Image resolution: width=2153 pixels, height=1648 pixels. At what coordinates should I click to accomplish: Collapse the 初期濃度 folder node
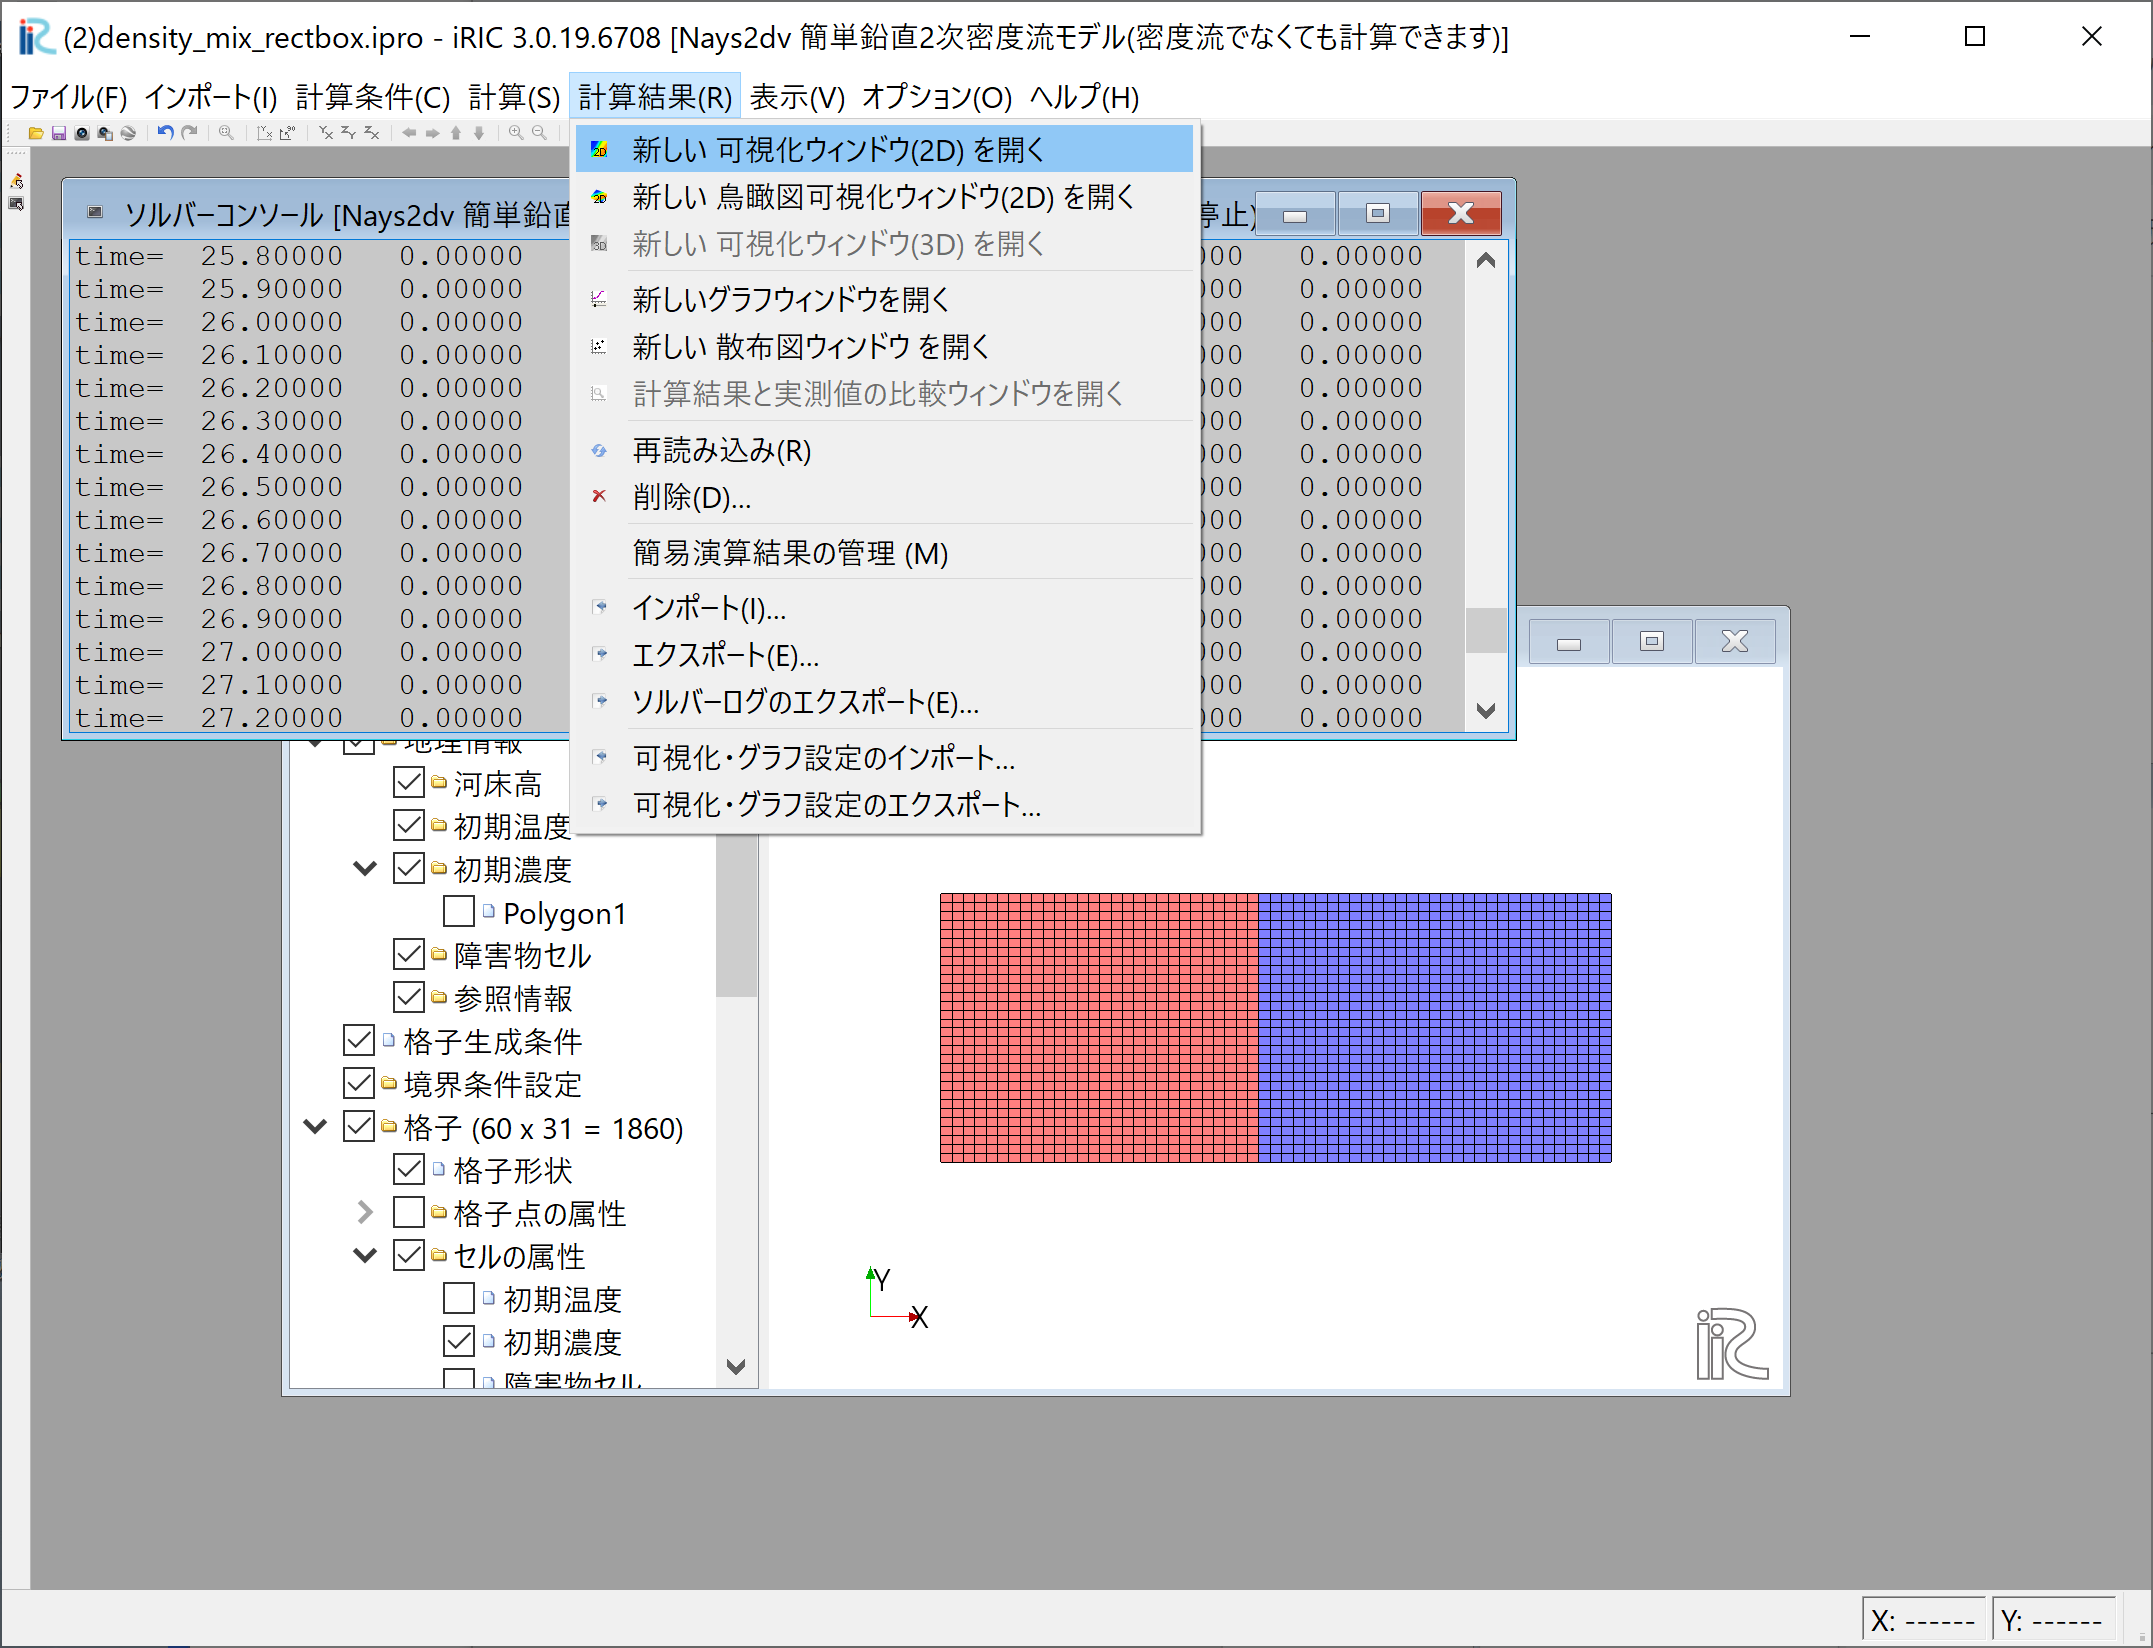365,869
